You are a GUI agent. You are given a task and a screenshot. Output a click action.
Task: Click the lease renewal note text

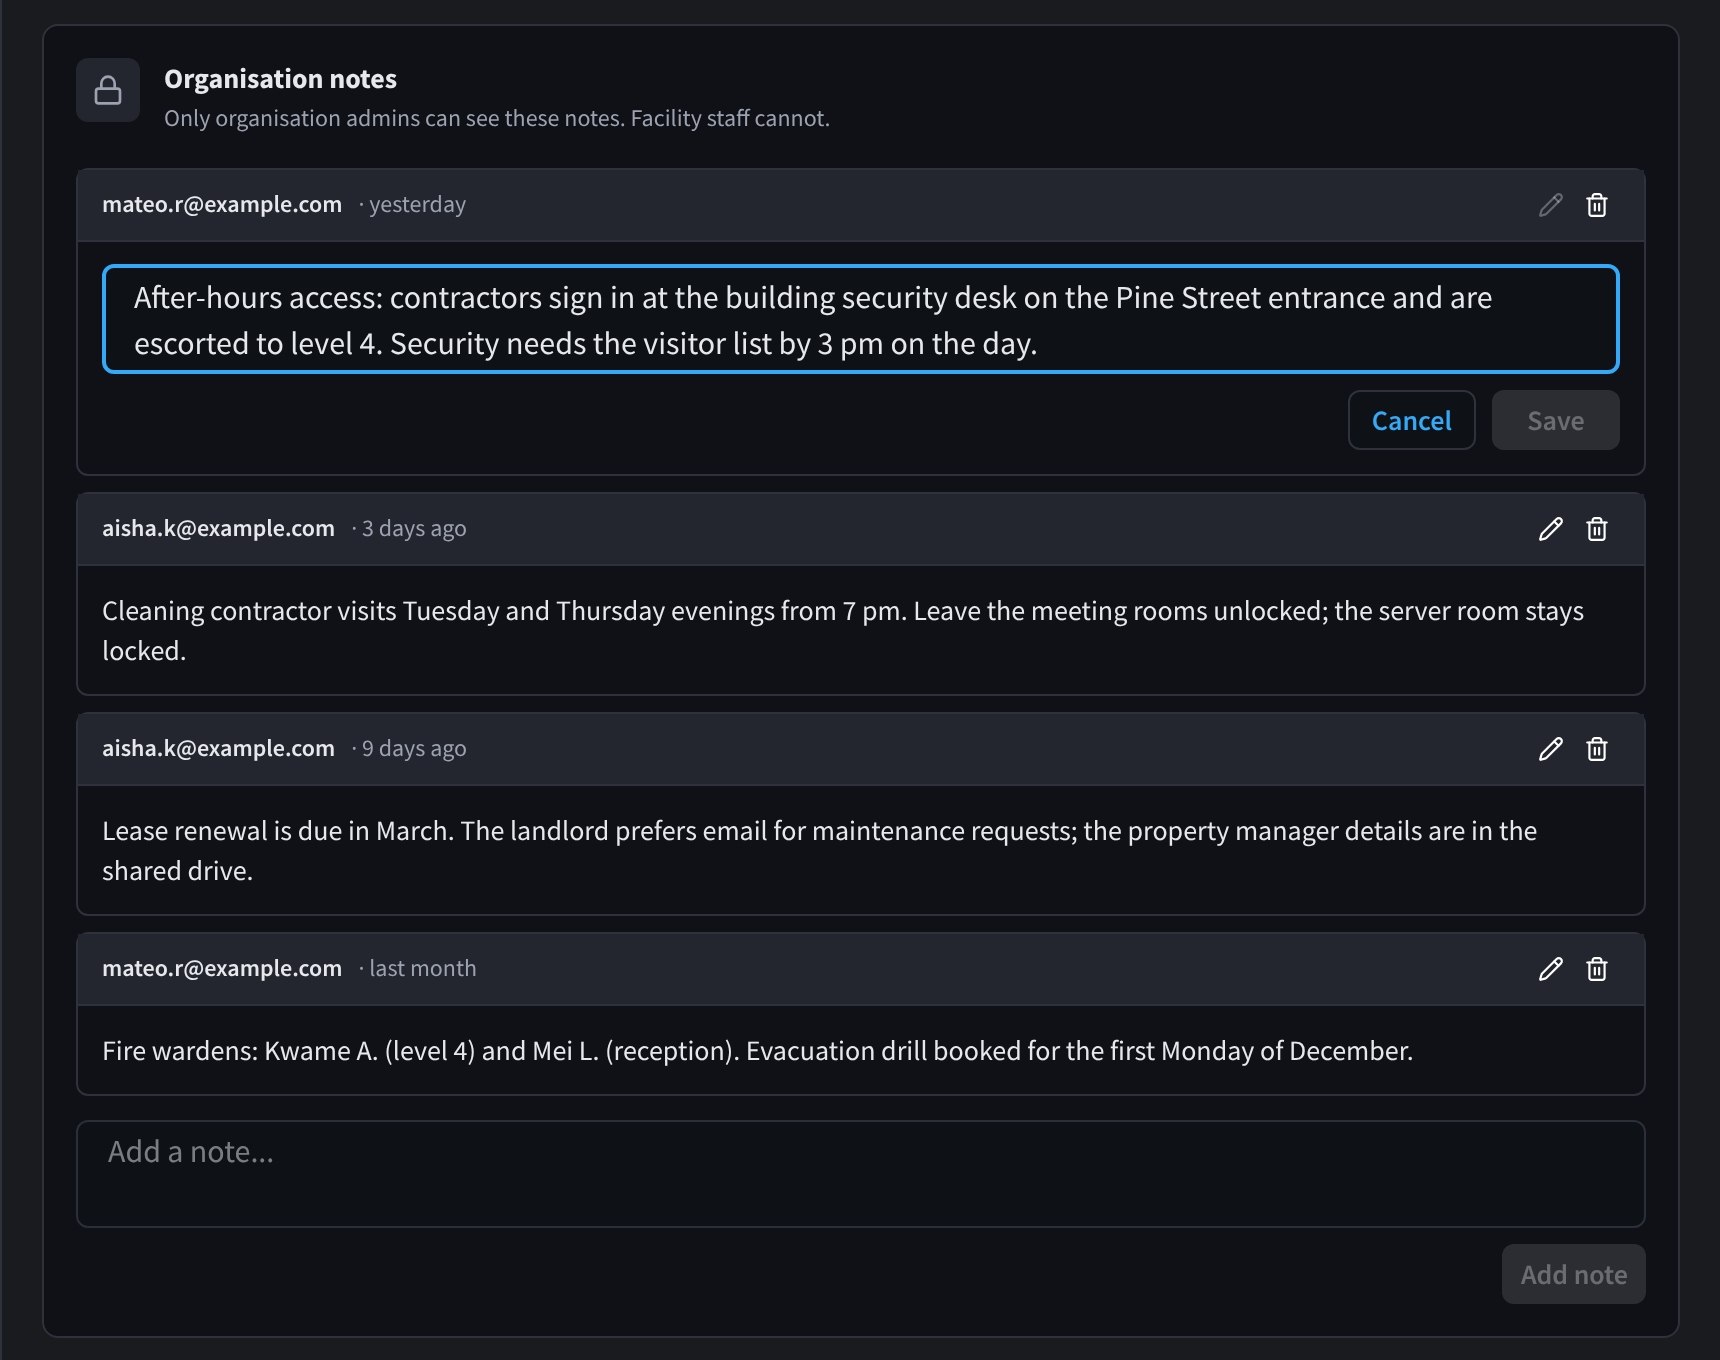click(820, 851)
